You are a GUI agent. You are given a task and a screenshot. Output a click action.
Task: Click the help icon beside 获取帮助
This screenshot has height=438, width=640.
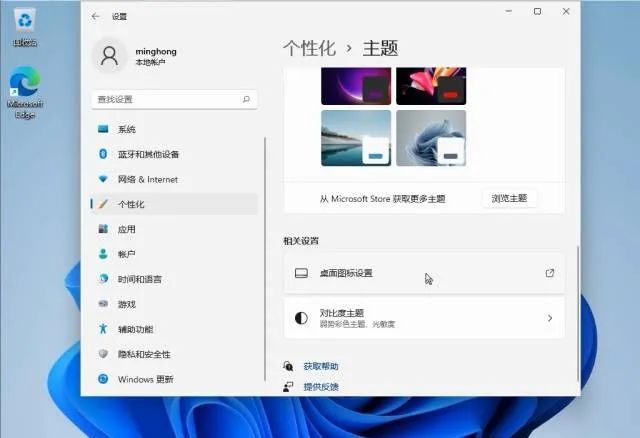[x=288, y=366]
